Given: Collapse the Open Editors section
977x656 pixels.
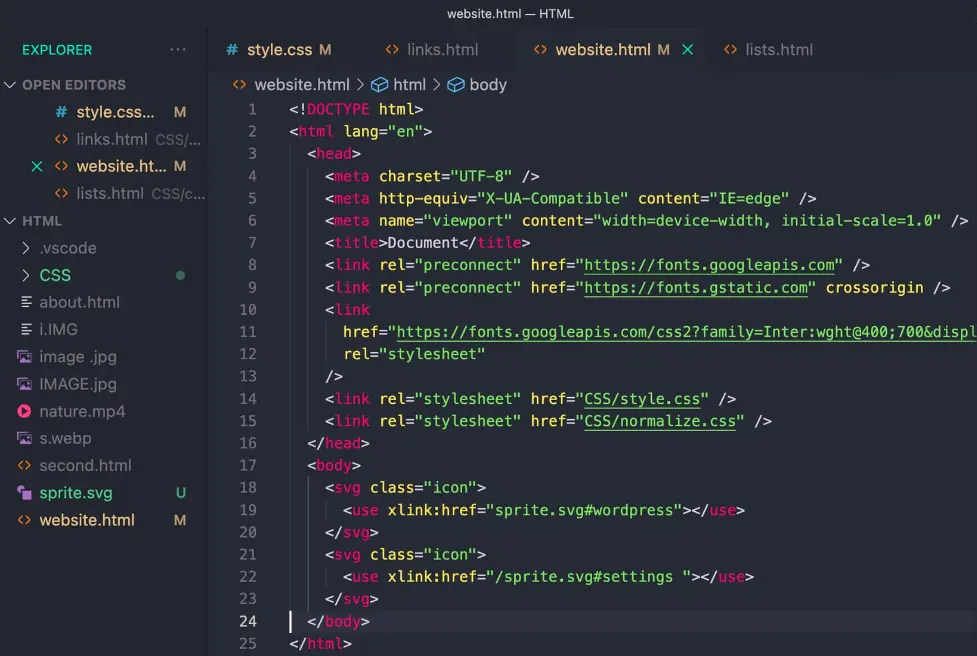Looking at the screenshot, I should click(x=11, y=85).
